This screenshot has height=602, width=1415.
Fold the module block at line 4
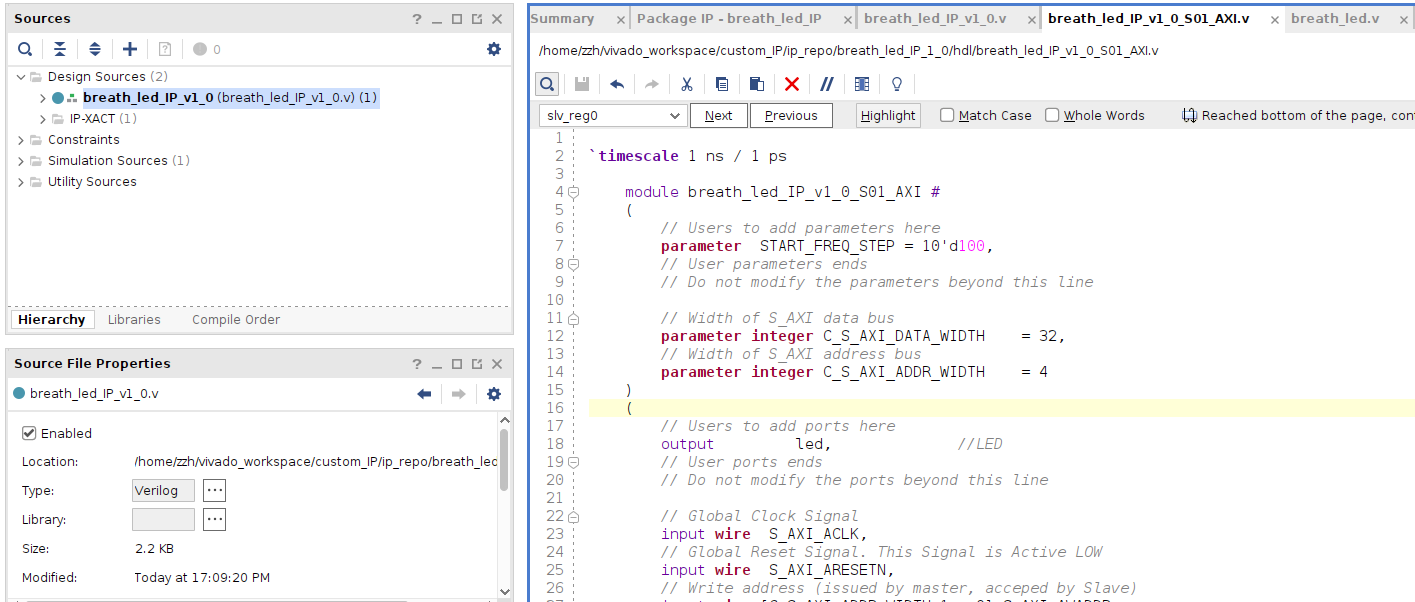click(x=574, y=192)
